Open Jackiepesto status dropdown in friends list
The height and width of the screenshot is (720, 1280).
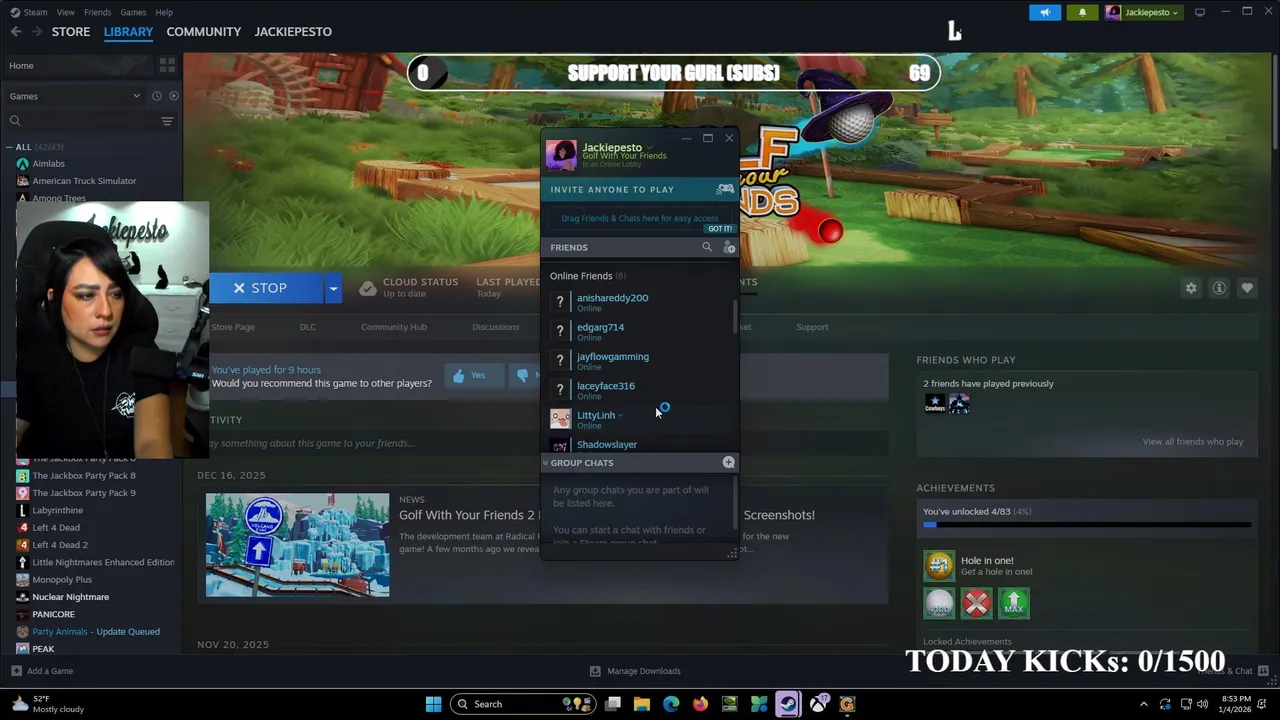point(649,148)
